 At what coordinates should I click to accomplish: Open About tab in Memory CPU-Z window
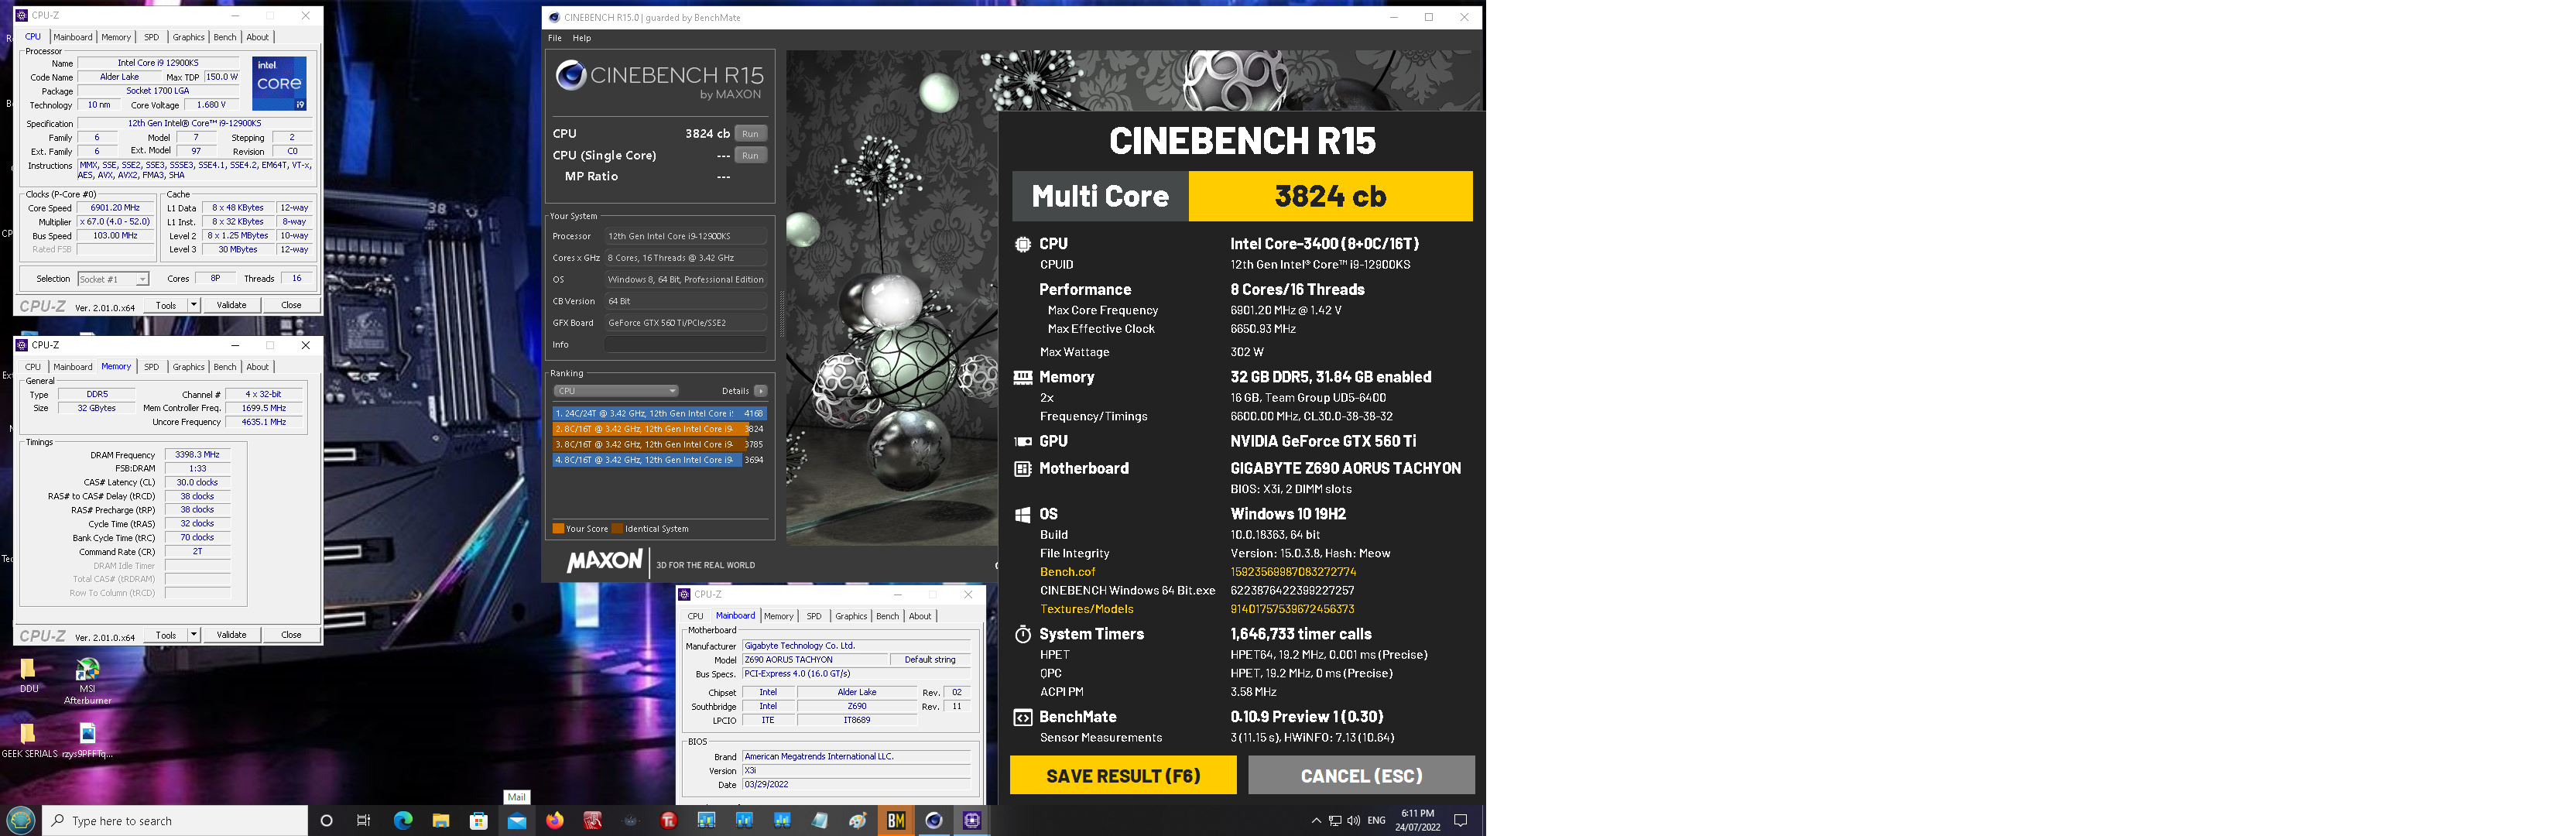click(x=258, y=367)
